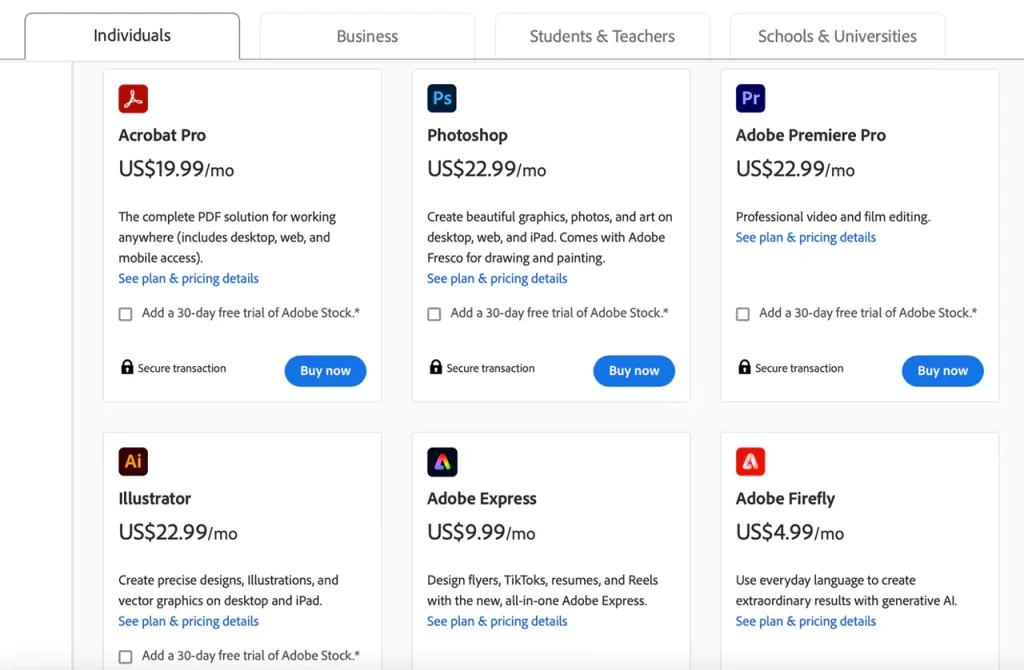Buy now for Acrobat Pro

tap(325, 370)
